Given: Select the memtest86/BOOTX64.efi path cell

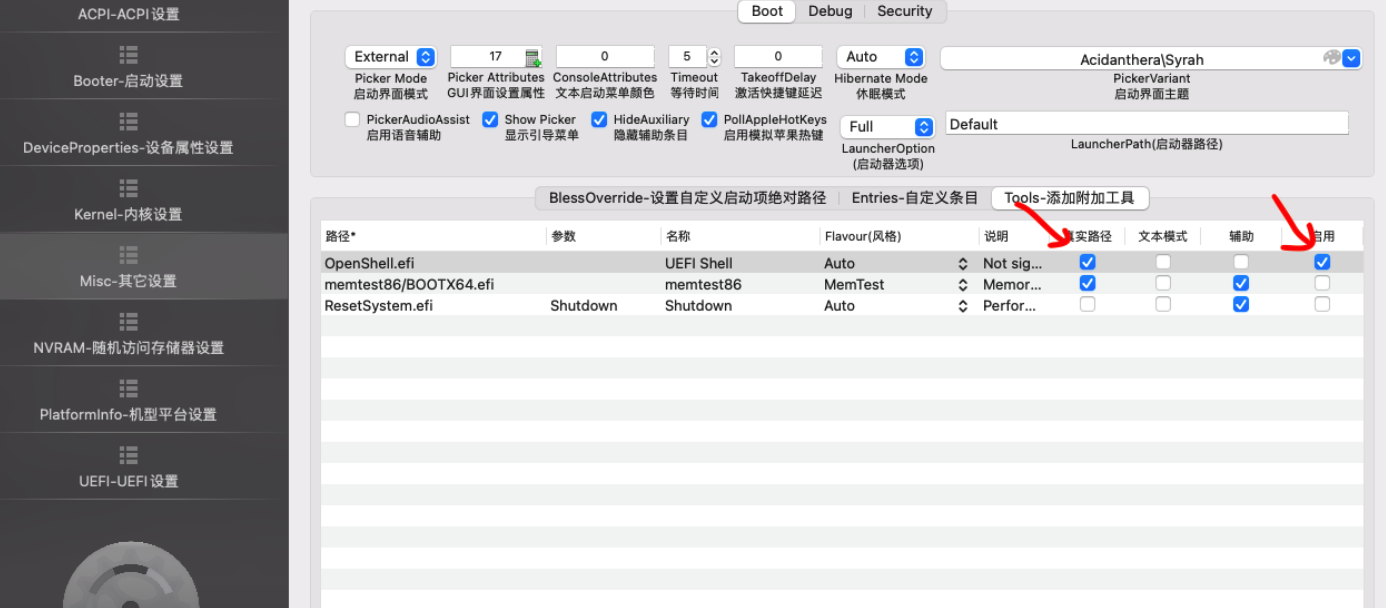Looking at the screenshot, I should coord(433,284).
